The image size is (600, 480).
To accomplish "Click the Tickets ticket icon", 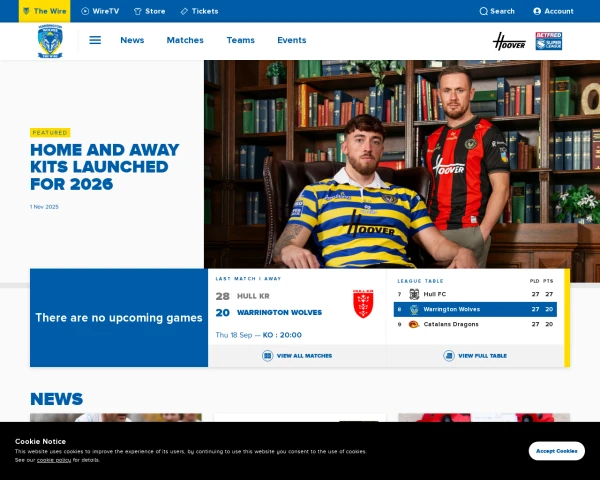I will 184,11.
